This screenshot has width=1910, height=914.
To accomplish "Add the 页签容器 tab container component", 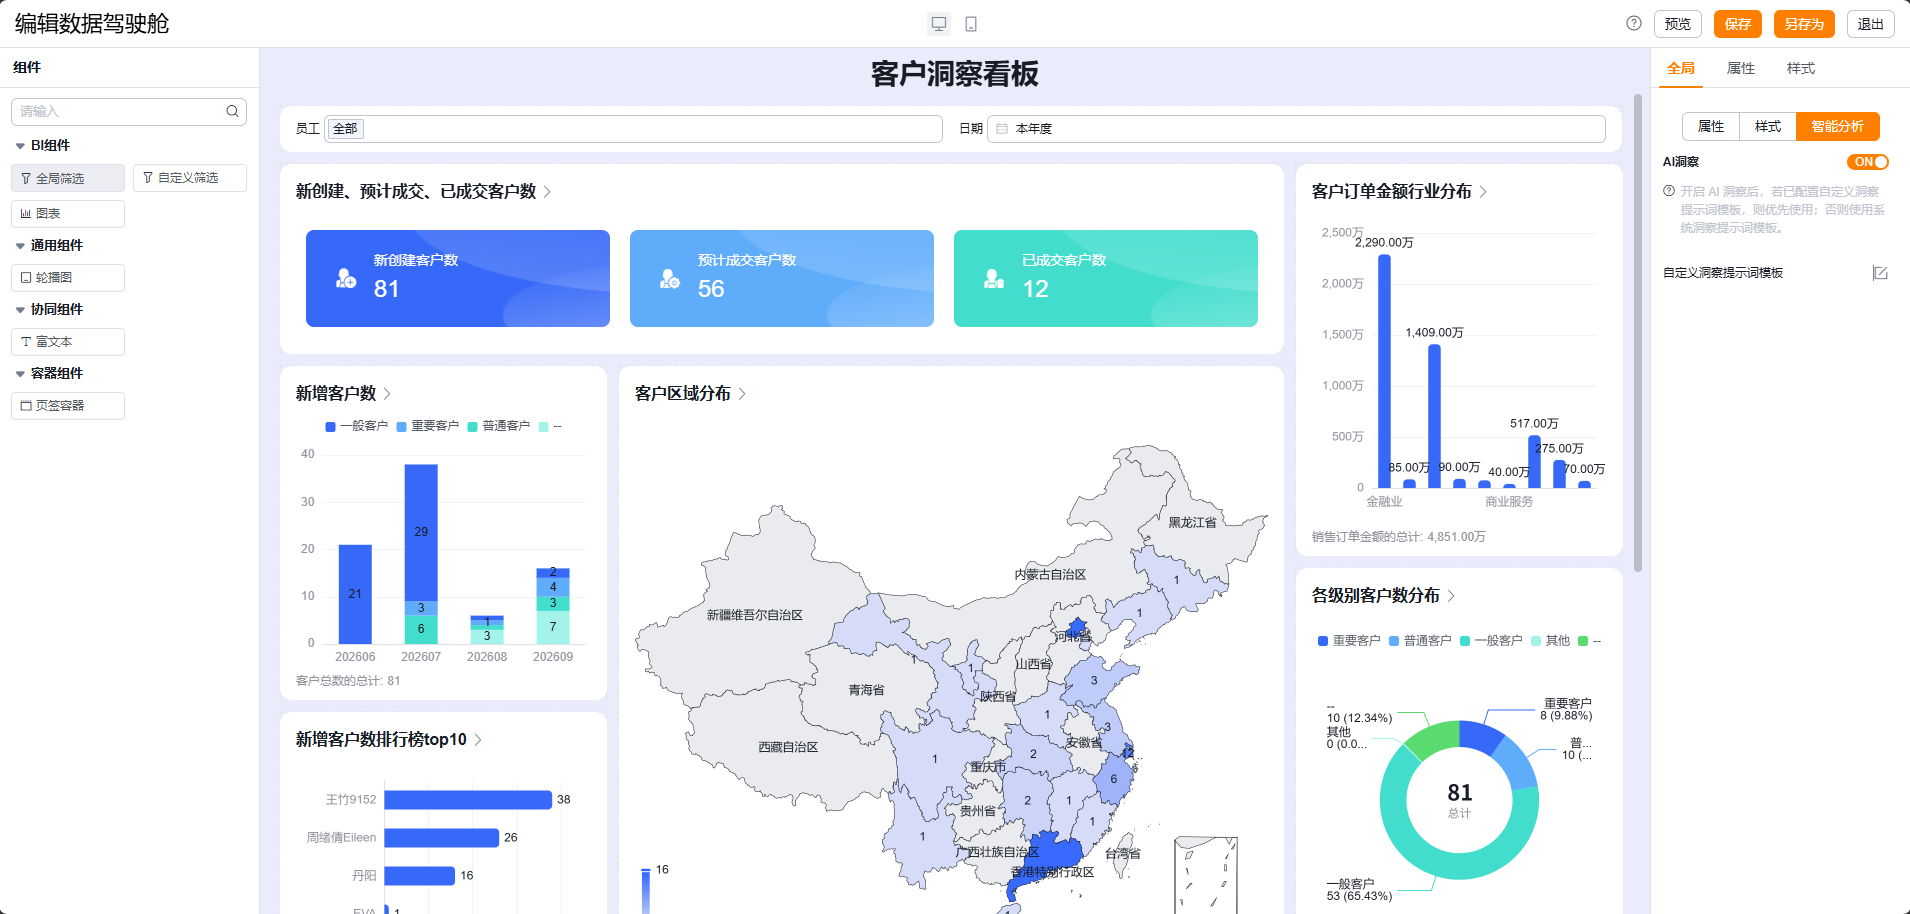I will (68, 406).
